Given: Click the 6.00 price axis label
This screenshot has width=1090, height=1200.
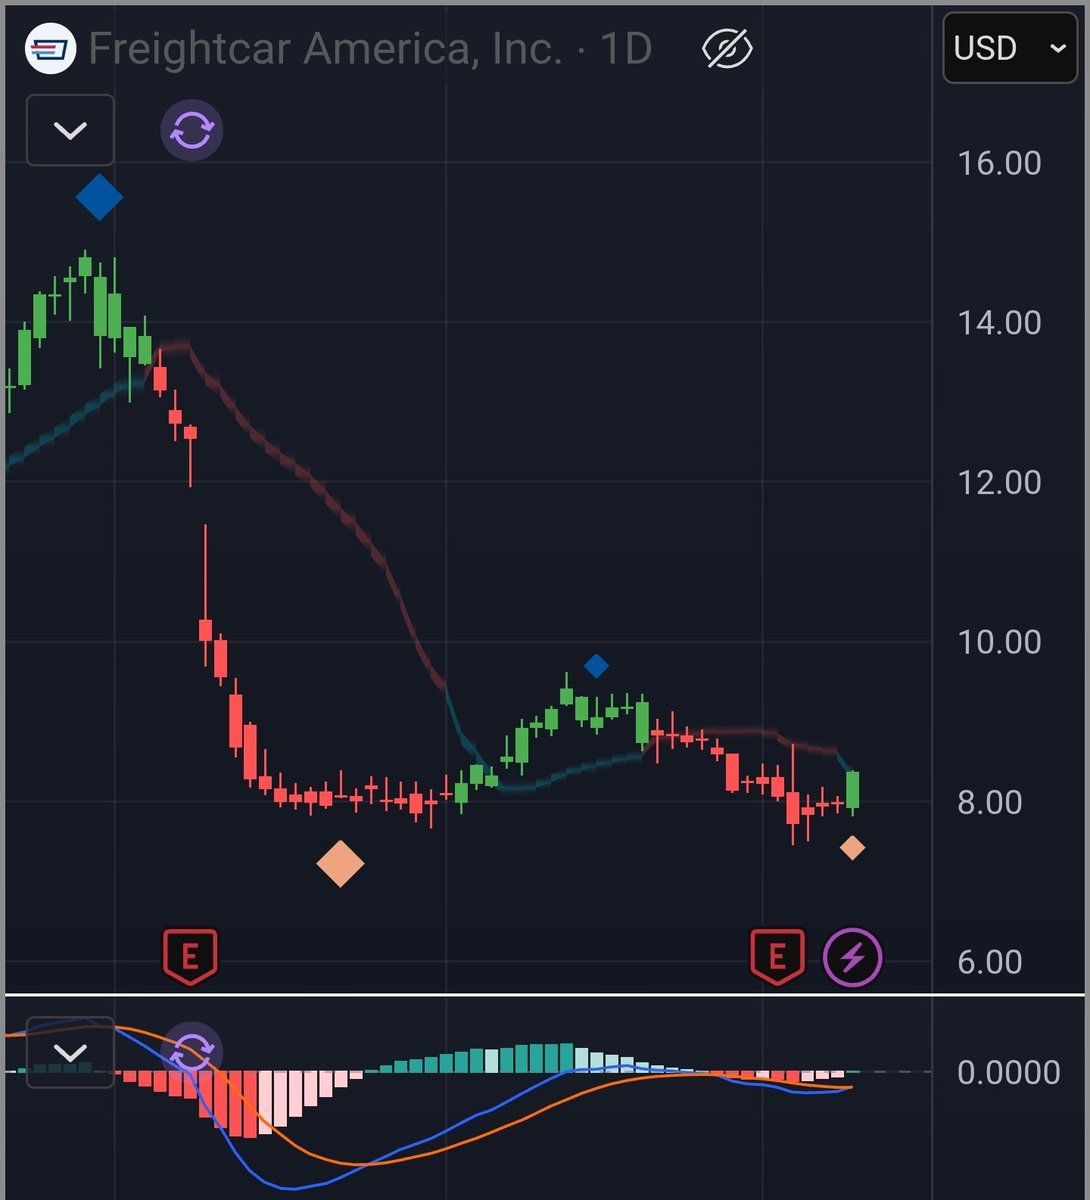Looking at the screenshot, I should tap(990, 962).
